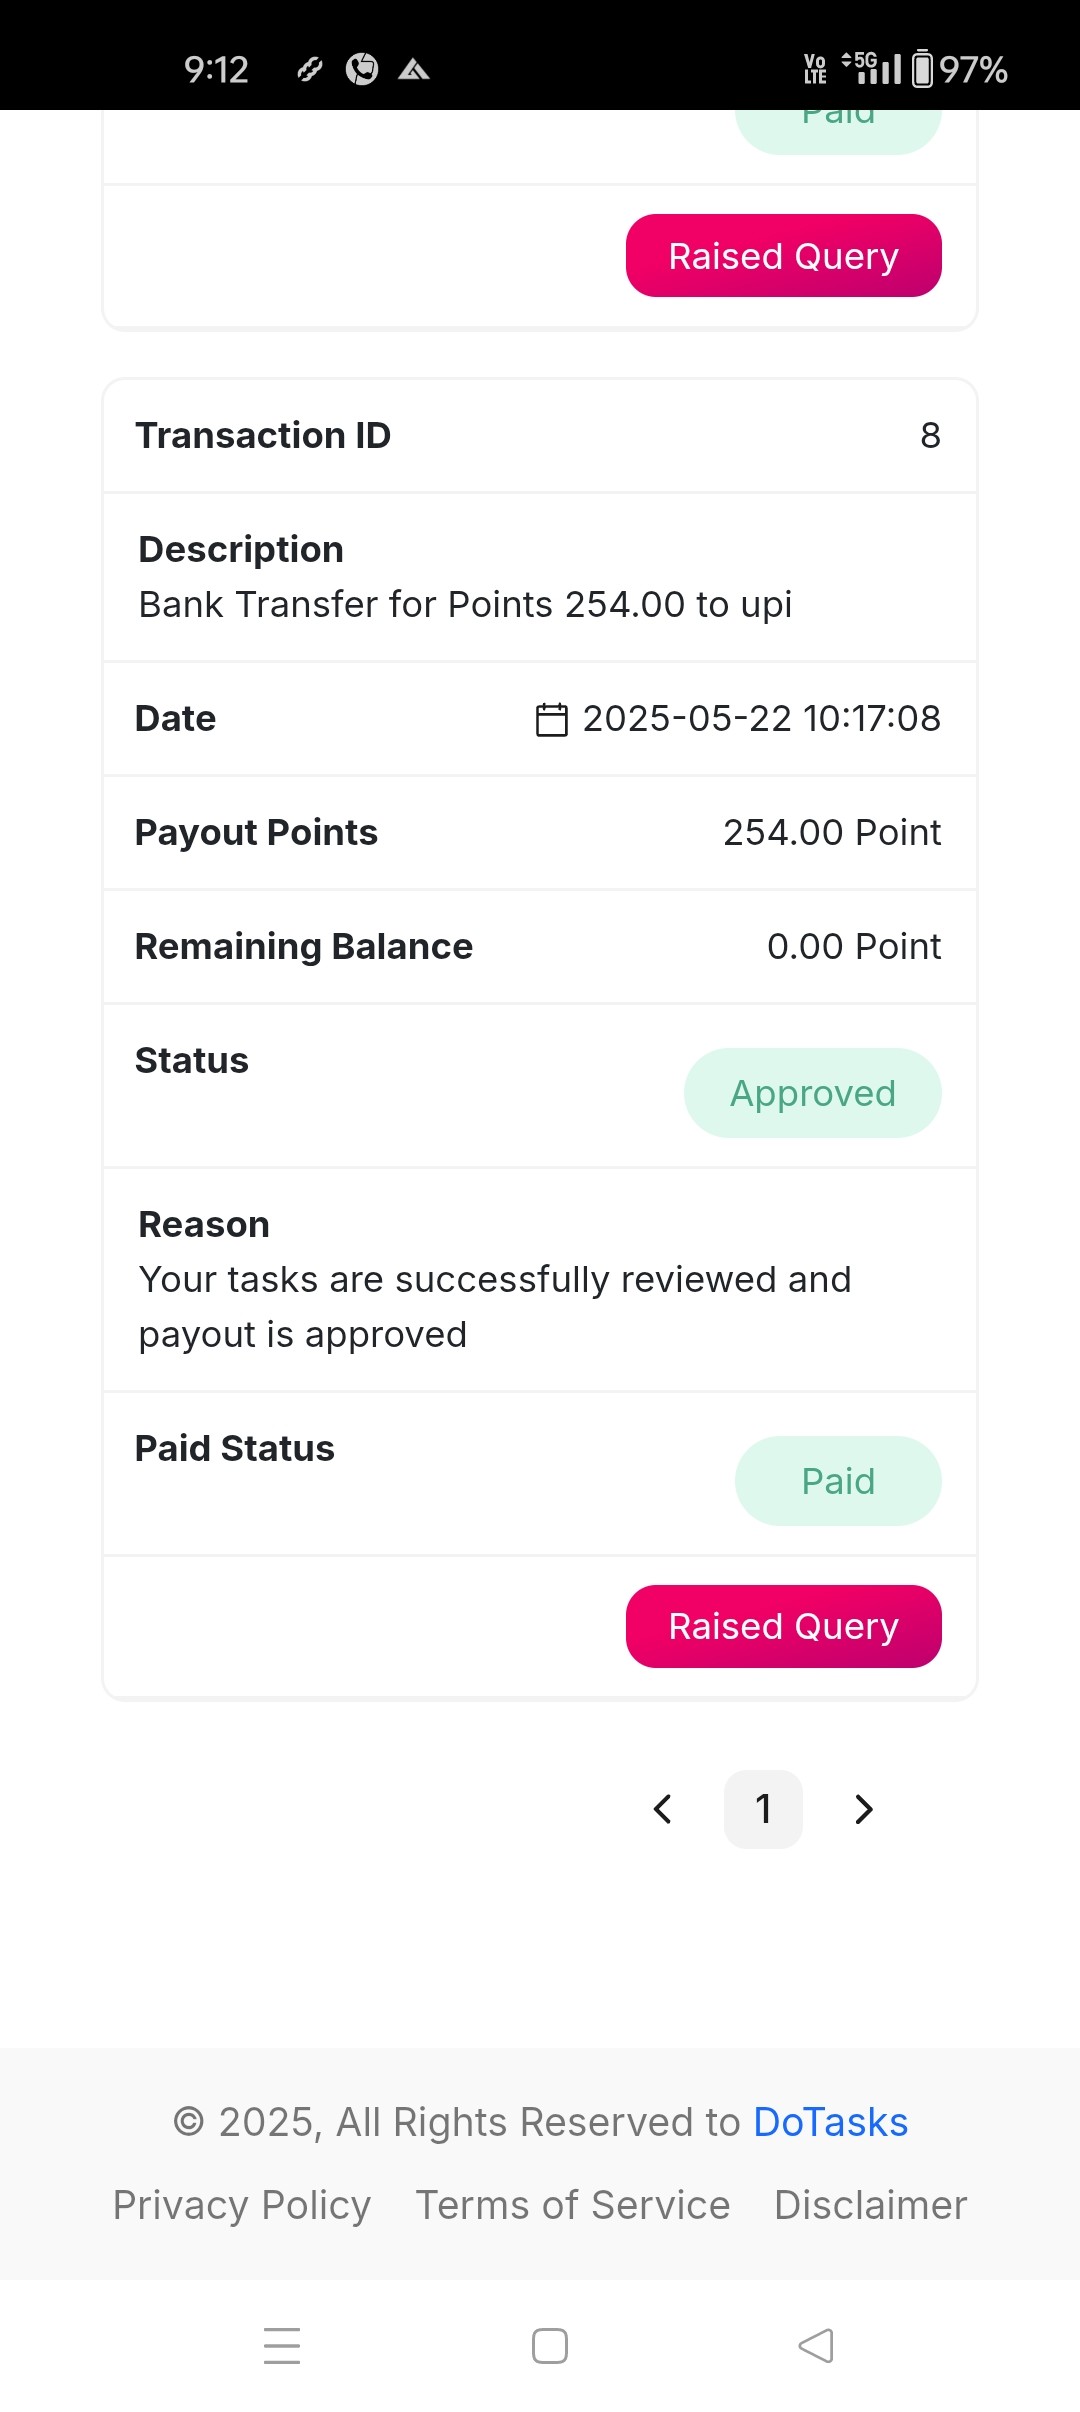1080x2412 pixels.
Task: Tap the 5G signal strength indicator
Action: point(872,68)
